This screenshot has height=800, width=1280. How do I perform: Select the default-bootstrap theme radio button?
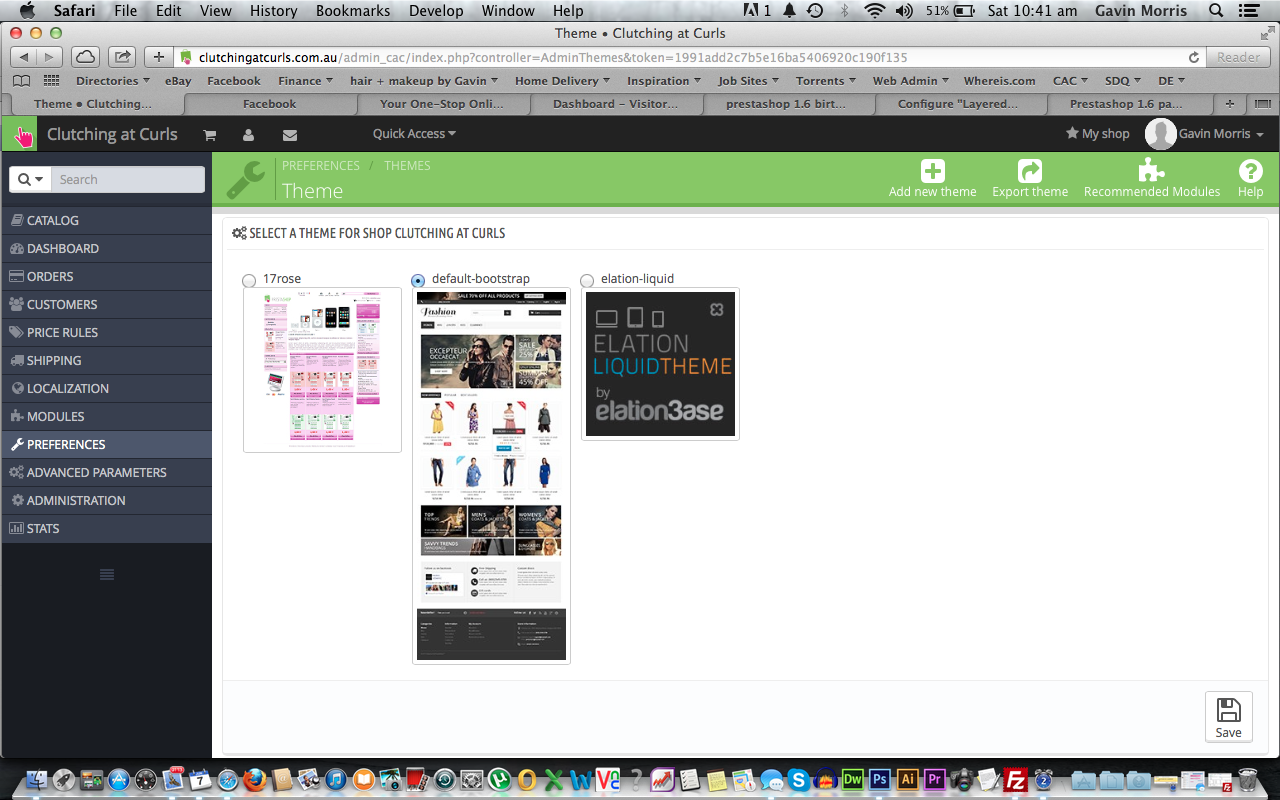click(x=418, y=280)
